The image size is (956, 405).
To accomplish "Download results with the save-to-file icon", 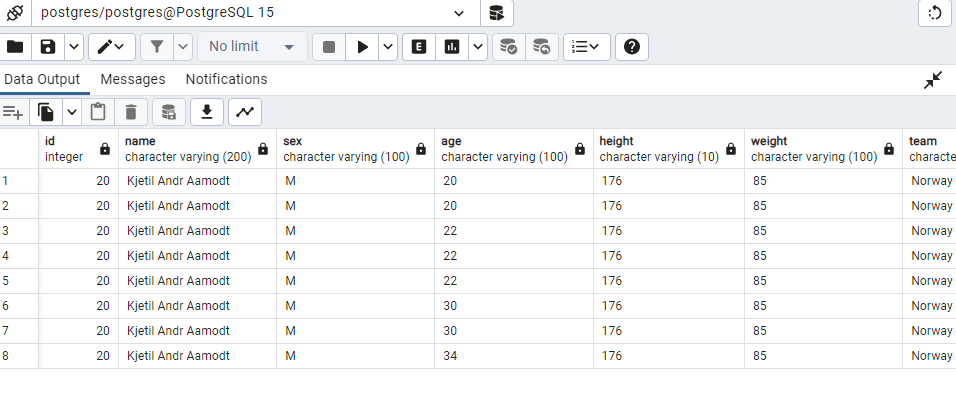I will tap(207, 112).
